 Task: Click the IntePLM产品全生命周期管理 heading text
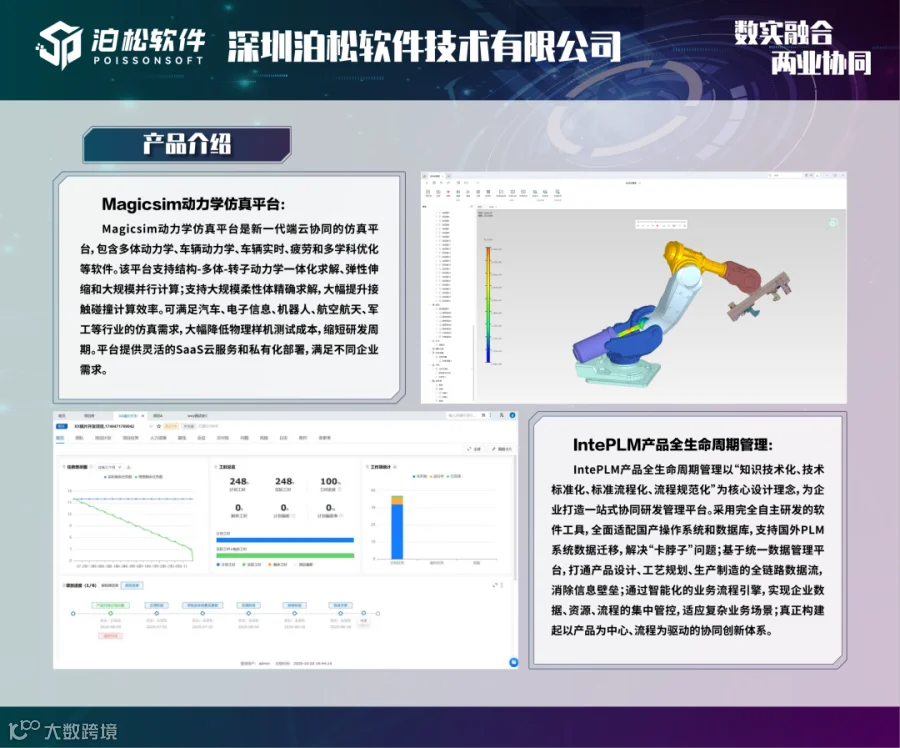click(672, 444)
